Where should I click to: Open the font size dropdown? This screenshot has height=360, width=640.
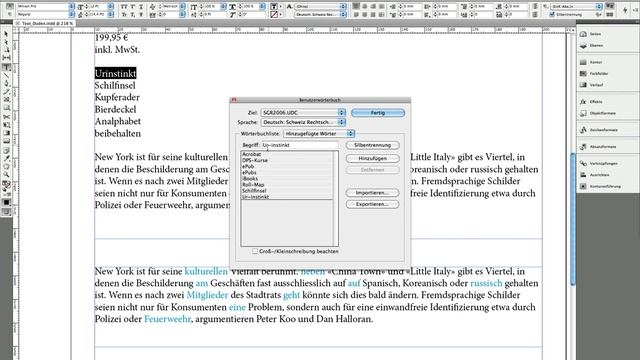click(111, 7)
